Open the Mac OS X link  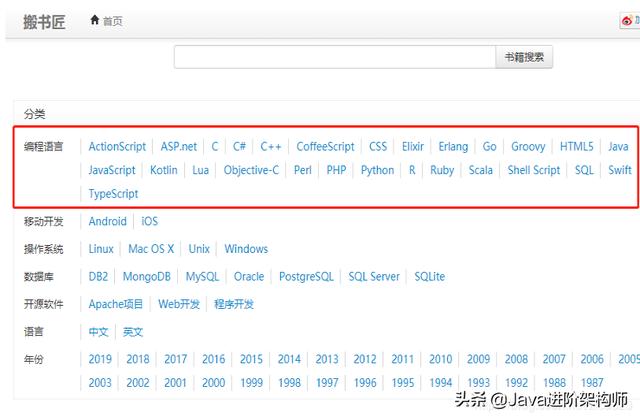[151, 249]
